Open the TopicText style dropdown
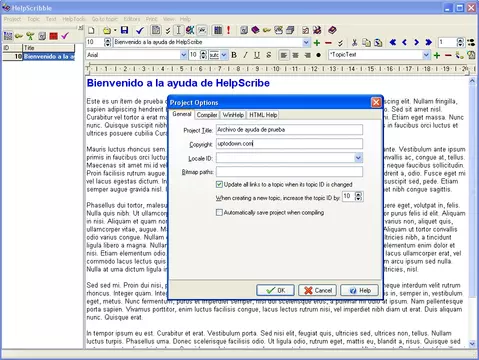Image resolution: width=479 pixels, height=360 pixels. click(x=426, y=55)
